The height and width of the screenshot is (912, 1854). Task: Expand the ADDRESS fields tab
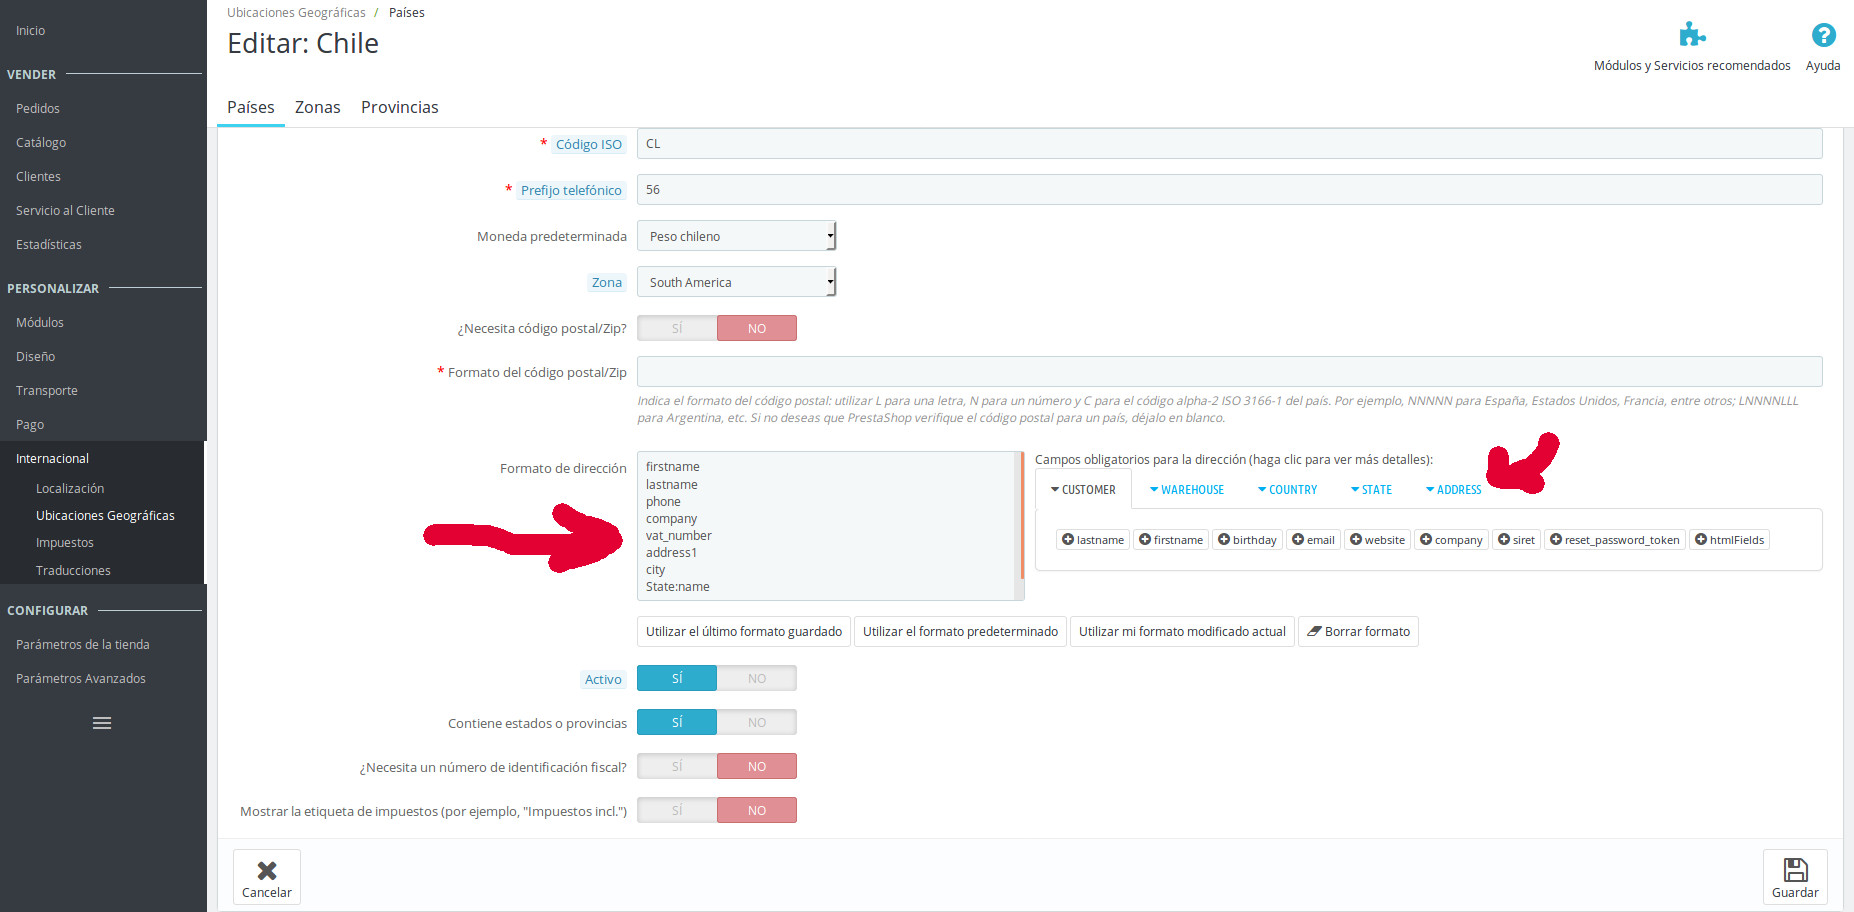(1454, 490)
